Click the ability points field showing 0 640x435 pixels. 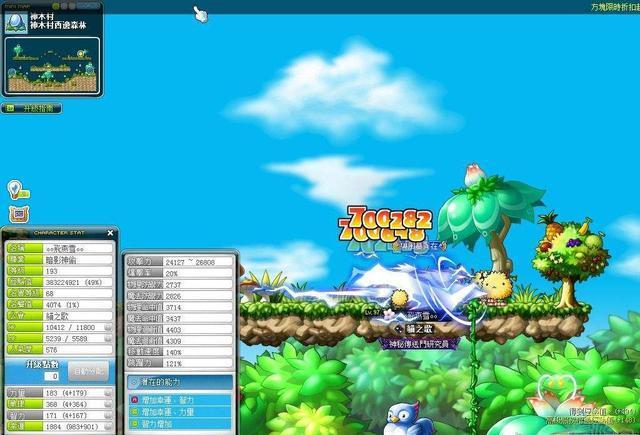[x=51, y=376]
